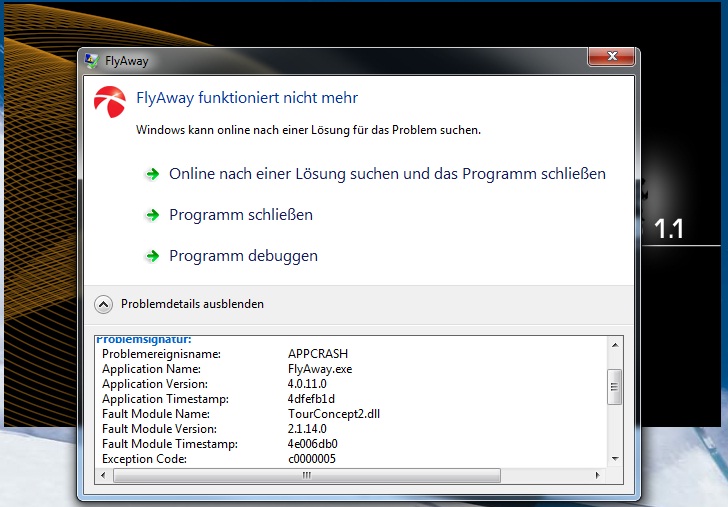Screen dimensions: 728x507
Task: Click the FlyAway.exe application name value
Action: click(x=320, y=369)
